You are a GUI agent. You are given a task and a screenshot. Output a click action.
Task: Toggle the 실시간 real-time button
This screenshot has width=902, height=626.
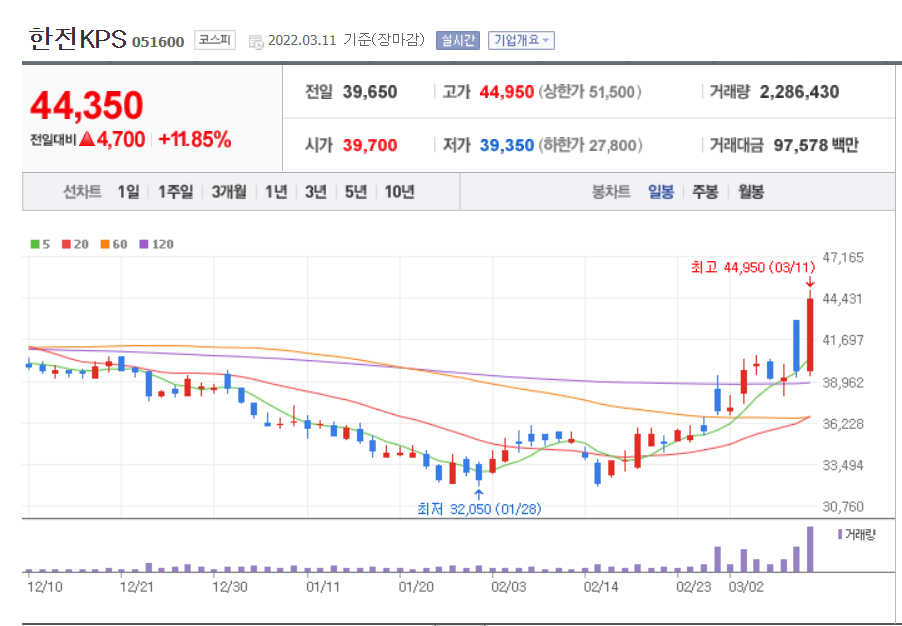(457, 40)
